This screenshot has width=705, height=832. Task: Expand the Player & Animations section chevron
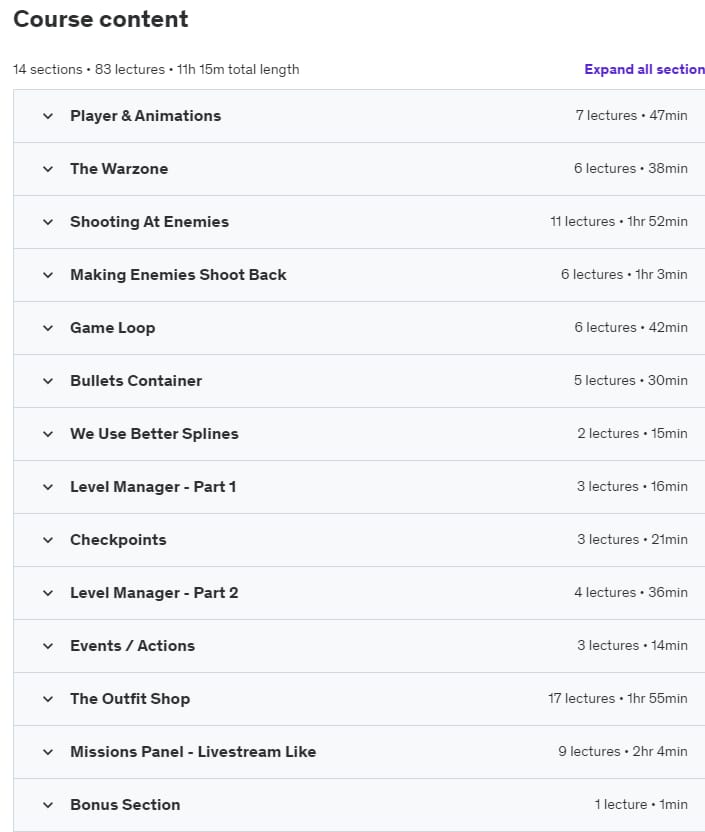tap(48, 116)
